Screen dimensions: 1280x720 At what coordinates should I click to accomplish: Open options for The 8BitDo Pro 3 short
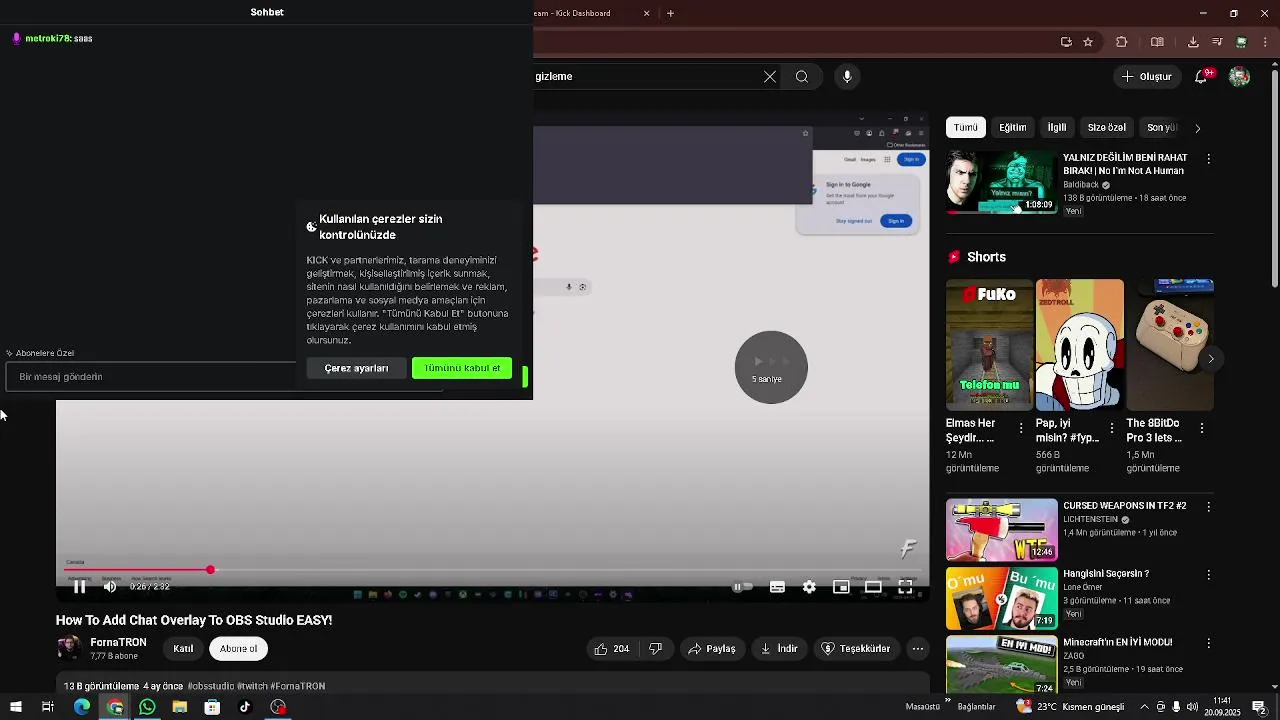pyautogui.click(x=1202, y=428)
